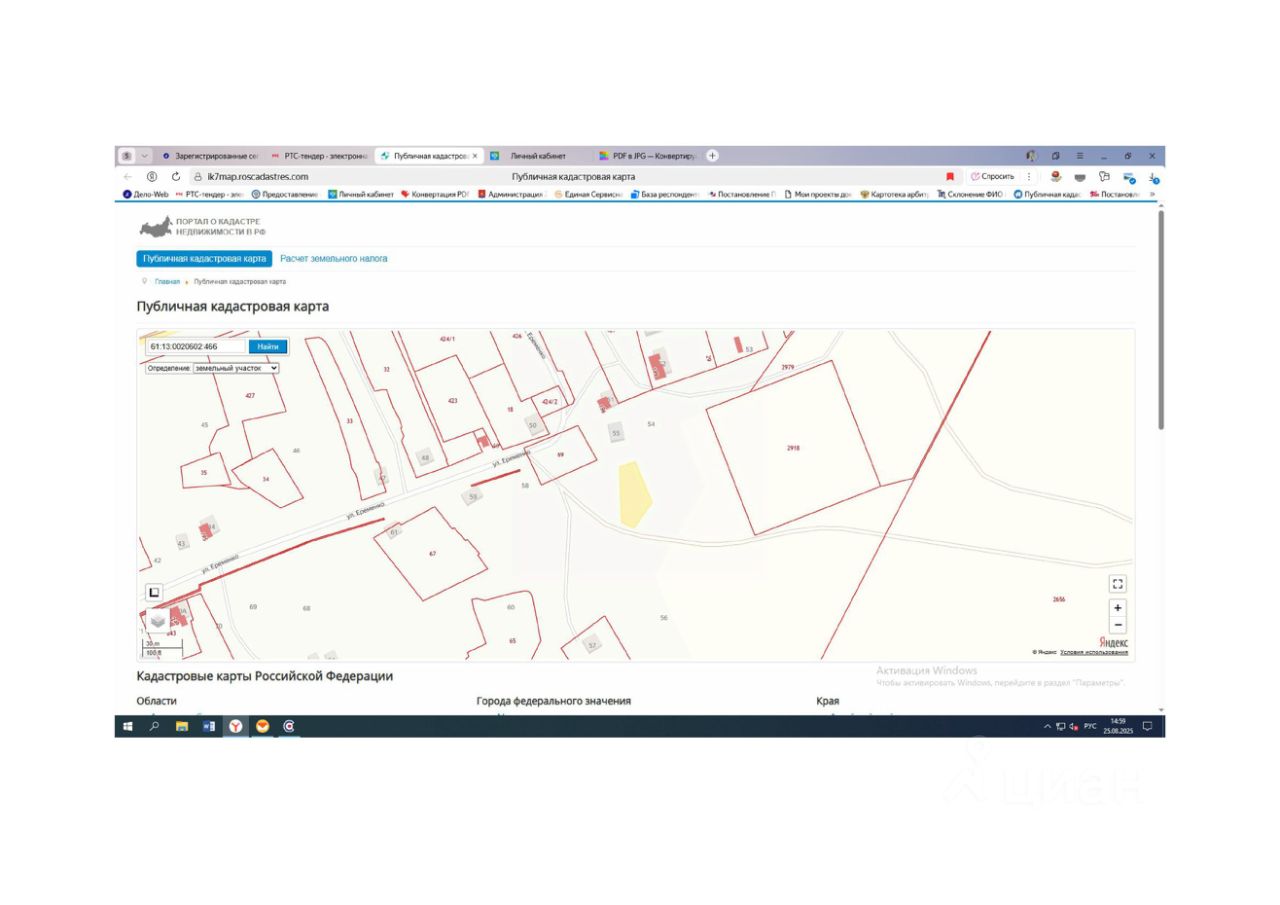Close the Публичная кадастровая карта tab

pyautogui.click(x=475, y=156)
